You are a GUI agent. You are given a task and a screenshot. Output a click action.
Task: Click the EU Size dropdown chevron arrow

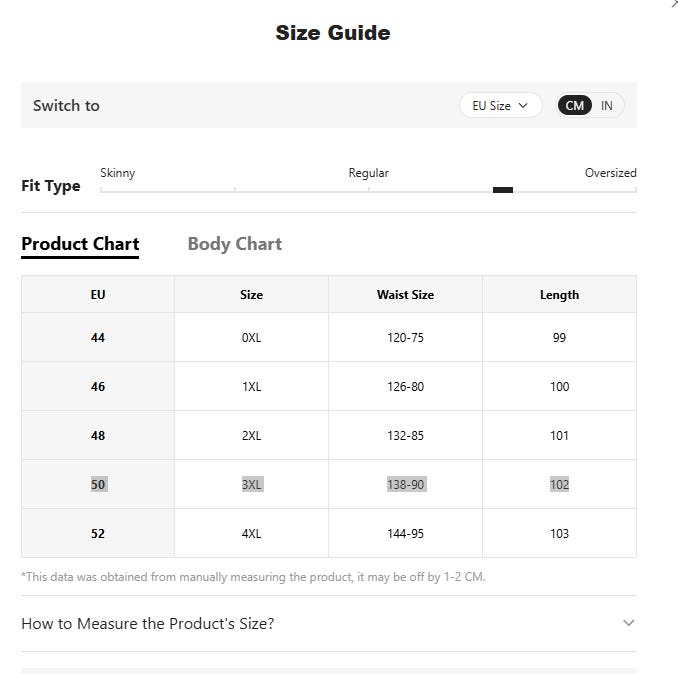[523, 105]
